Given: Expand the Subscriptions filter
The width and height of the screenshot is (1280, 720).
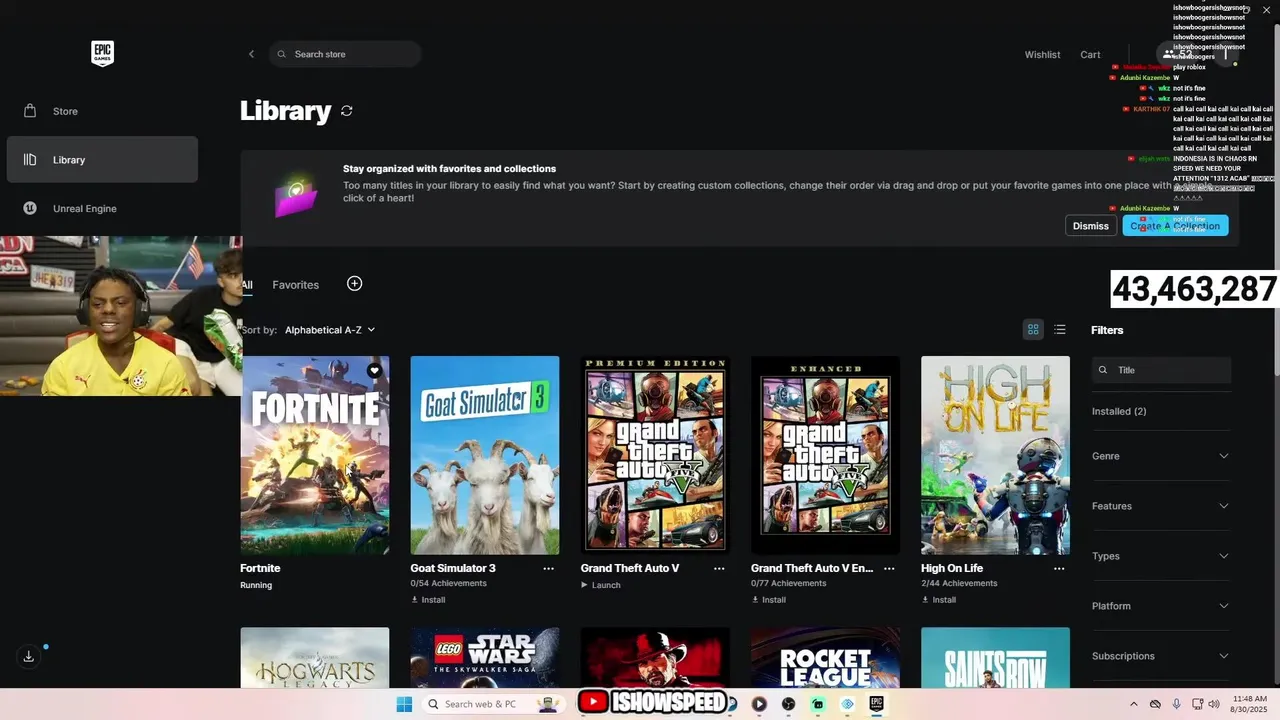Looking at the screenshot, I should click(1161, 656).
